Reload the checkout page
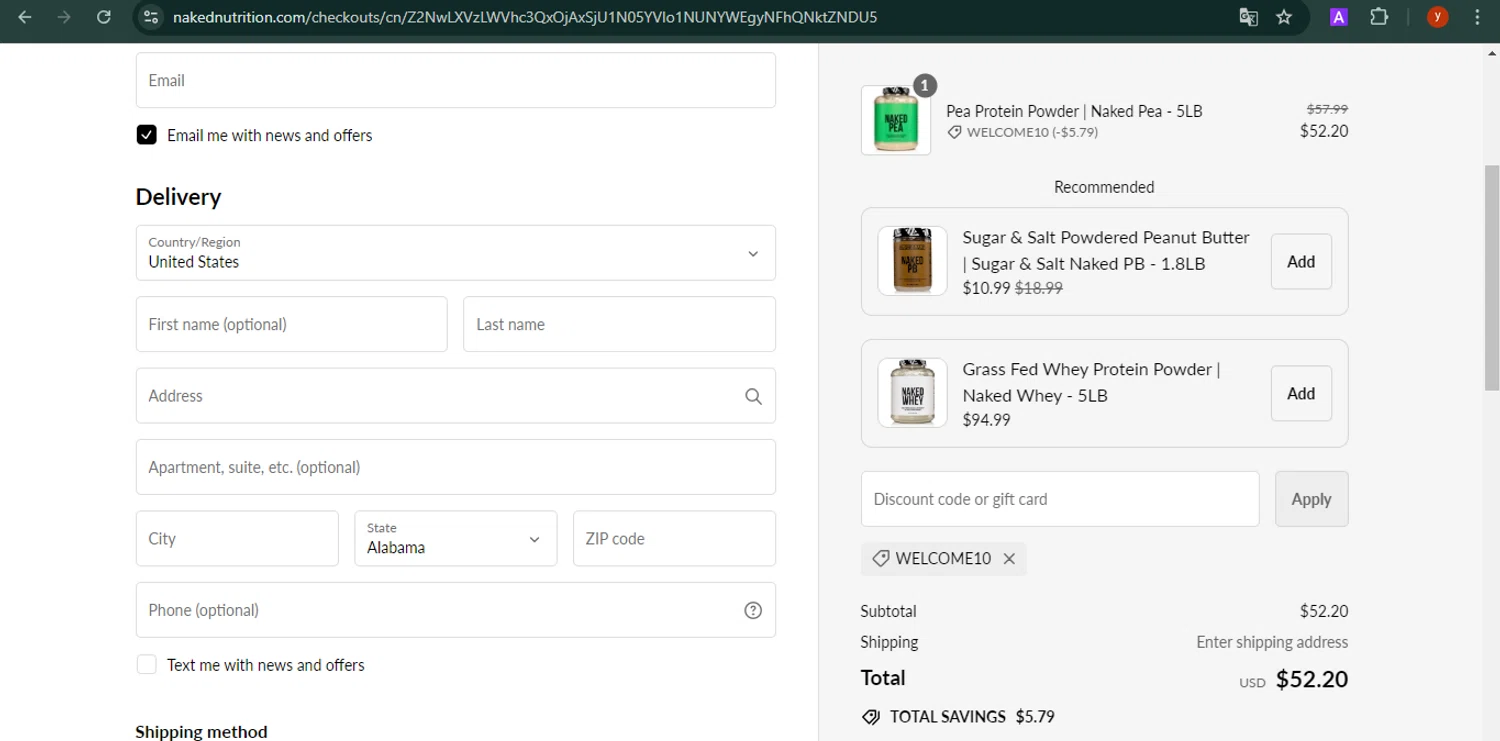 tap(103, 17)
